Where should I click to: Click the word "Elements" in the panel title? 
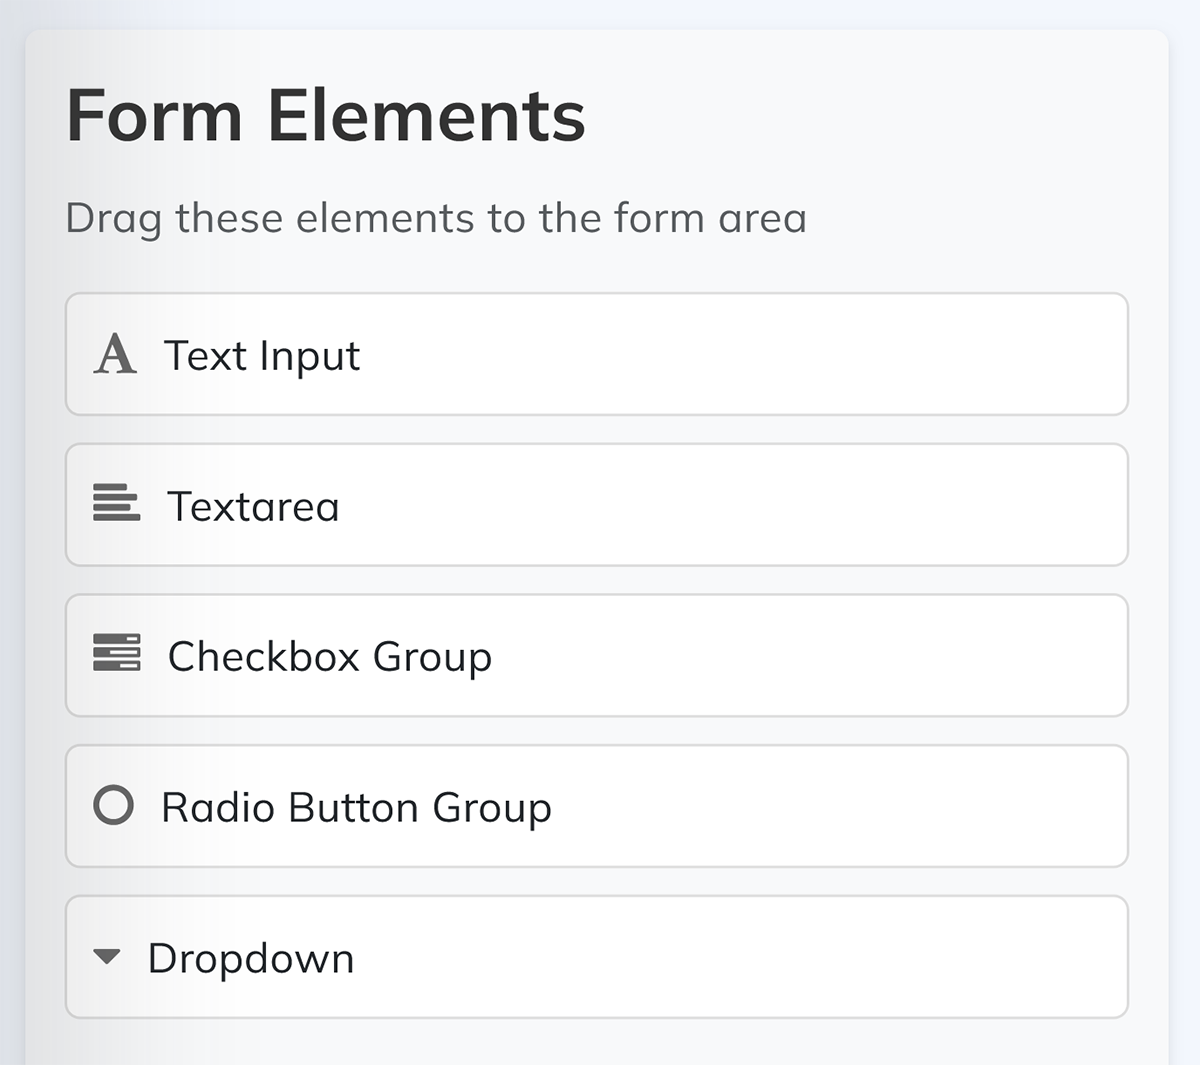426,116
